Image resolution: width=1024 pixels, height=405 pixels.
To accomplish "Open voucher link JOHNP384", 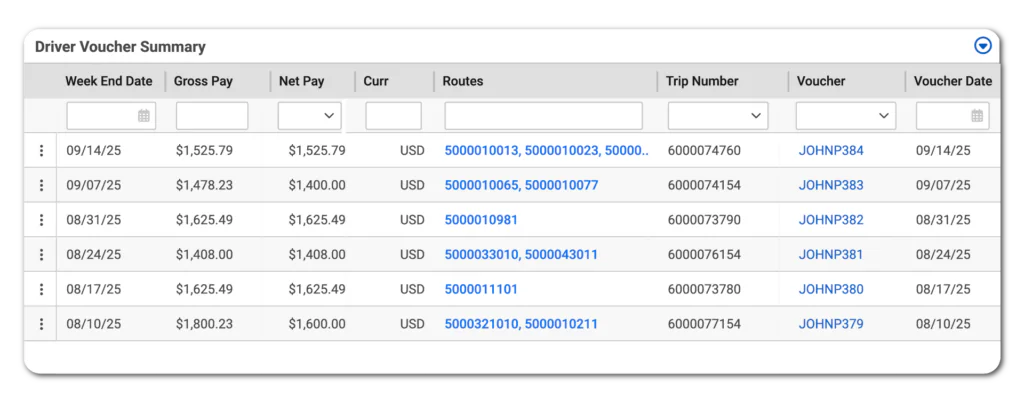I will pos(831,151).
